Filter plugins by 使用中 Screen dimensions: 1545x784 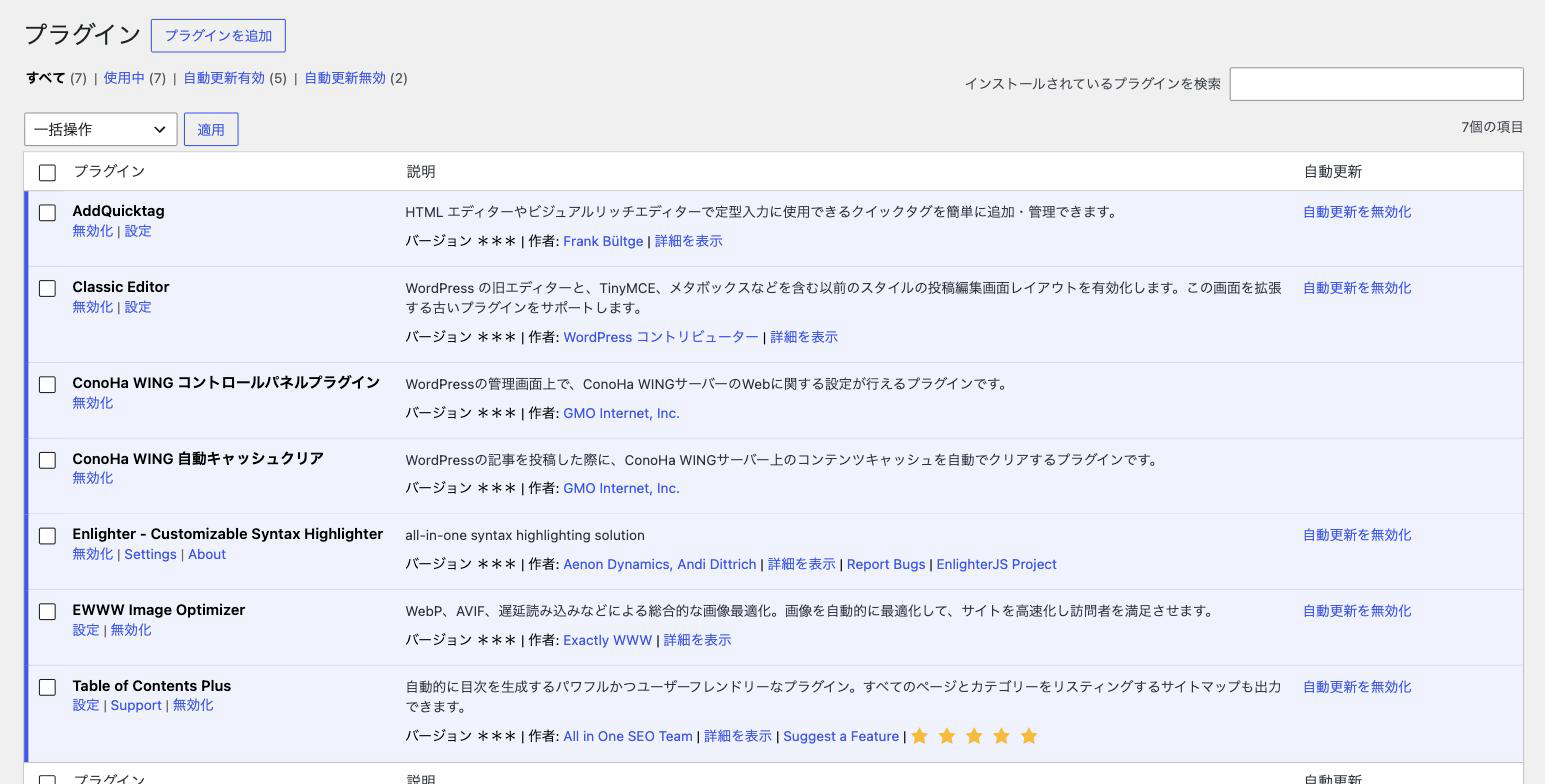click(x=124, y=78)
